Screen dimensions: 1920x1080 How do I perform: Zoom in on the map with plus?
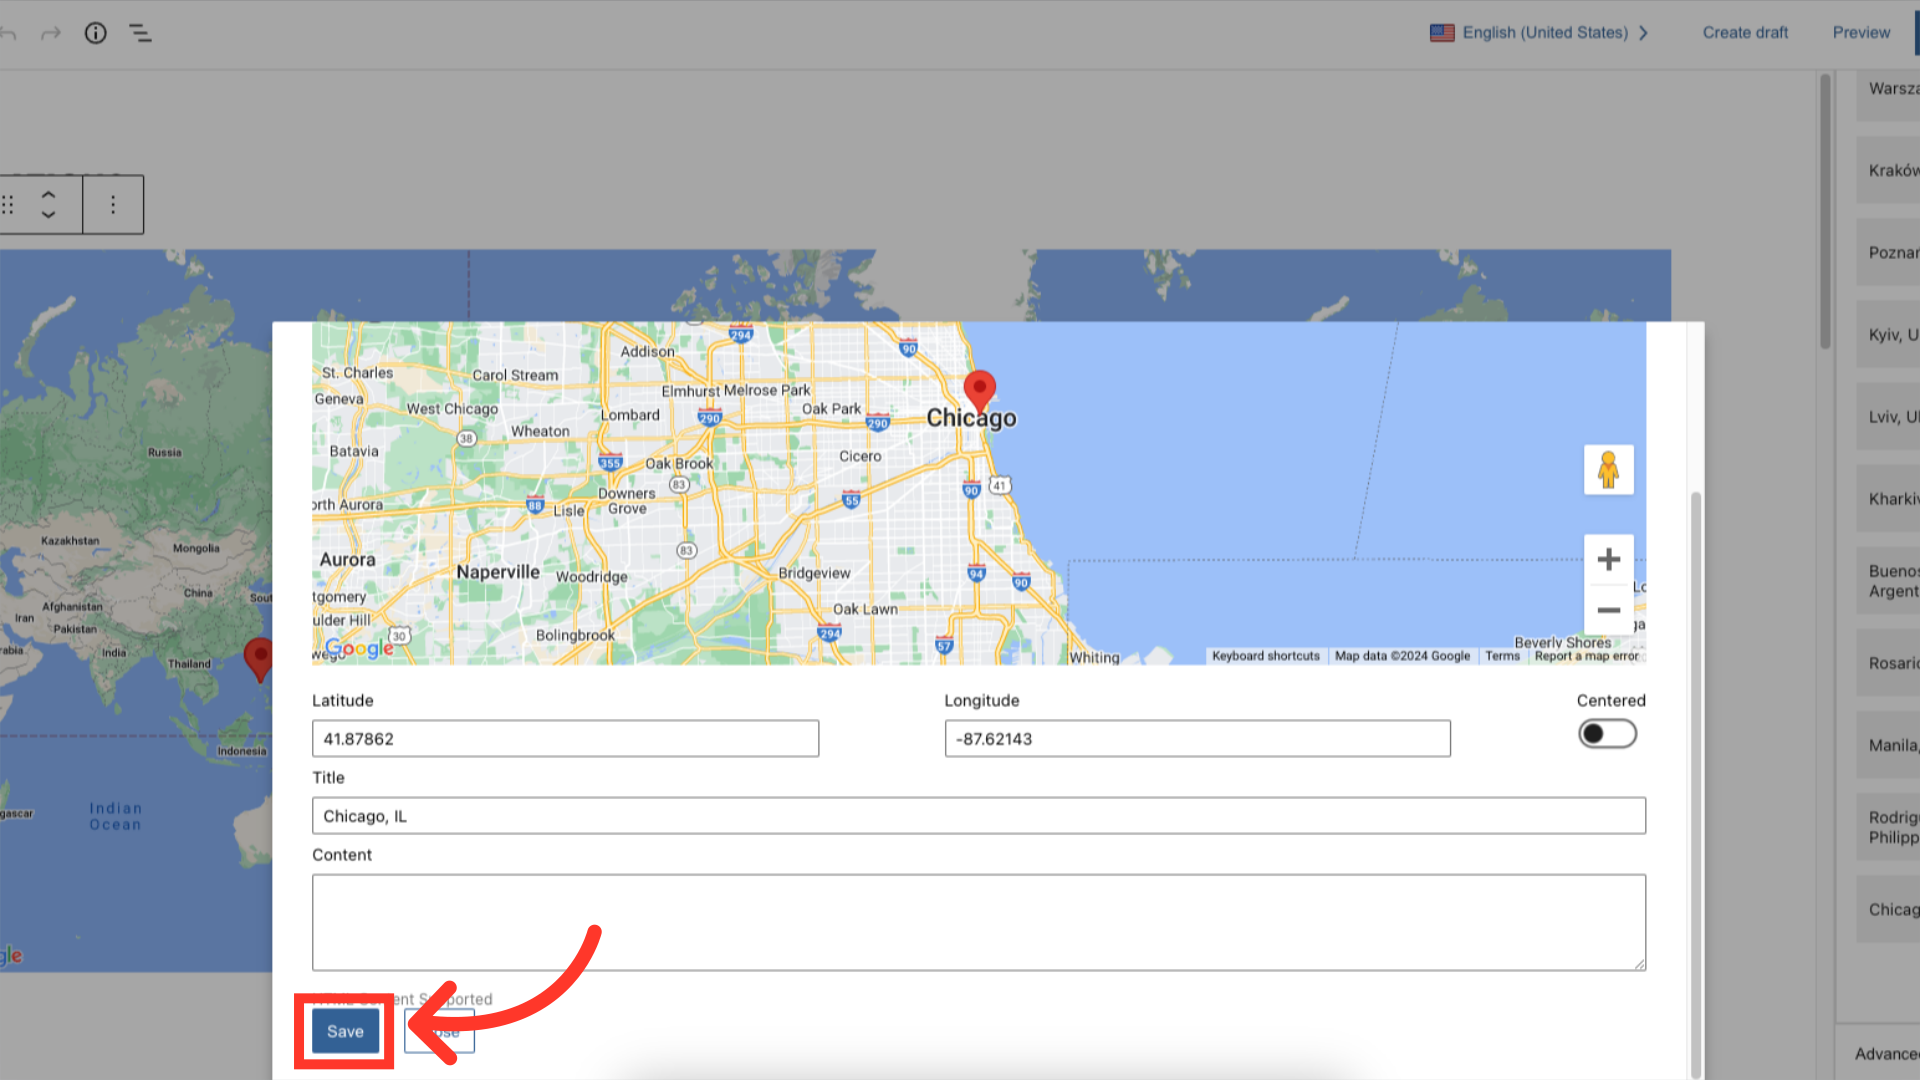coord(1608,559)
